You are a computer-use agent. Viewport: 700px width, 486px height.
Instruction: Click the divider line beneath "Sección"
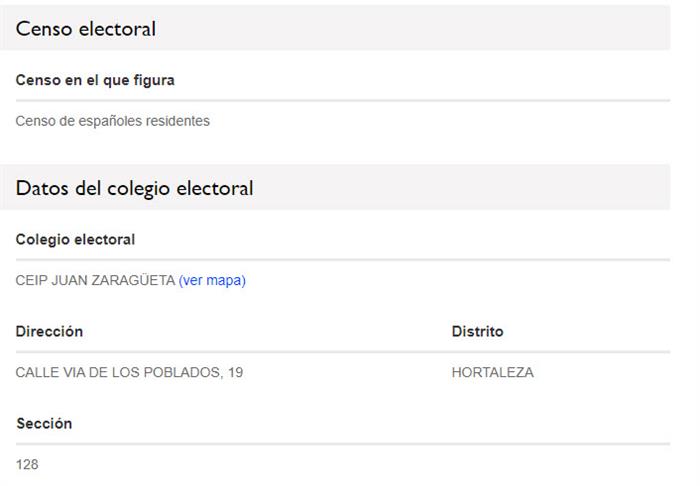click(342, 444)
